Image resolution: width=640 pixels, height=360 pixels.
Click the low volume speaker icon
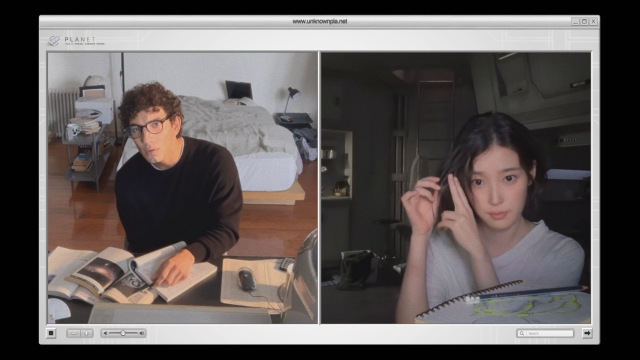pos(105,333)
